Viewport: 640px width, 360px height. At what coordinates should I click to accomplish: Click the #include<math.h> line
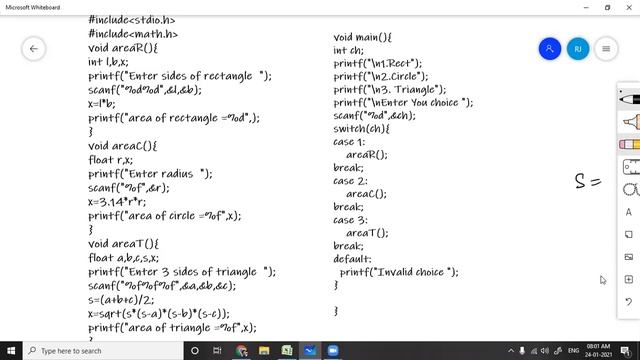click(x=133, y=34)
